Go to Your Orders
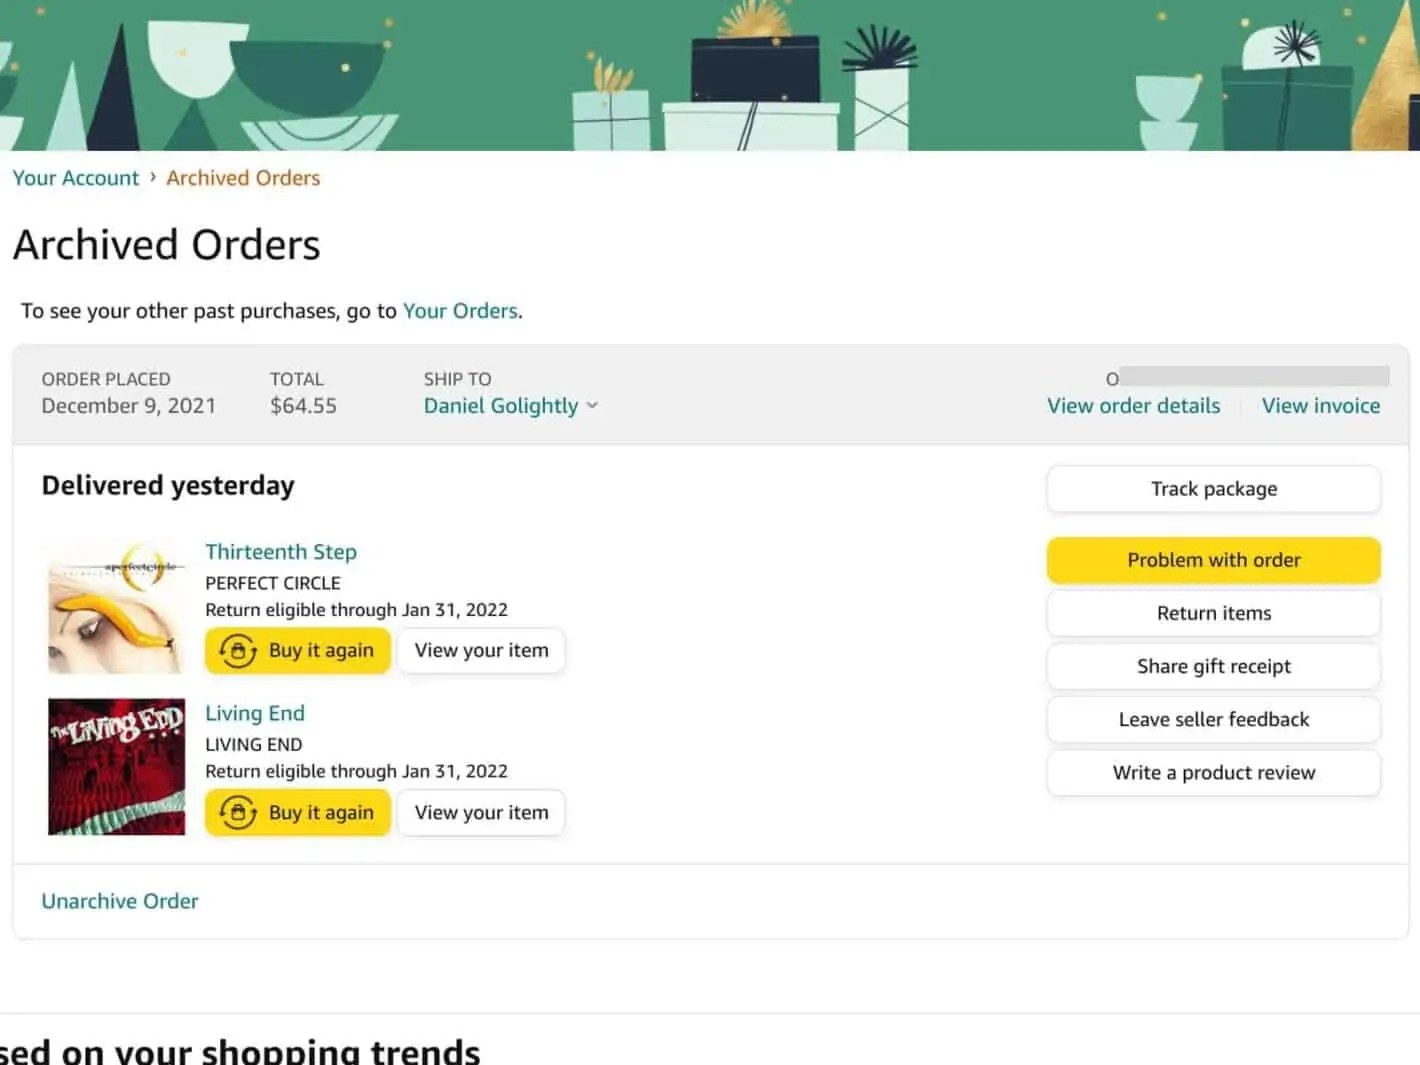 [x=459, y=311]
